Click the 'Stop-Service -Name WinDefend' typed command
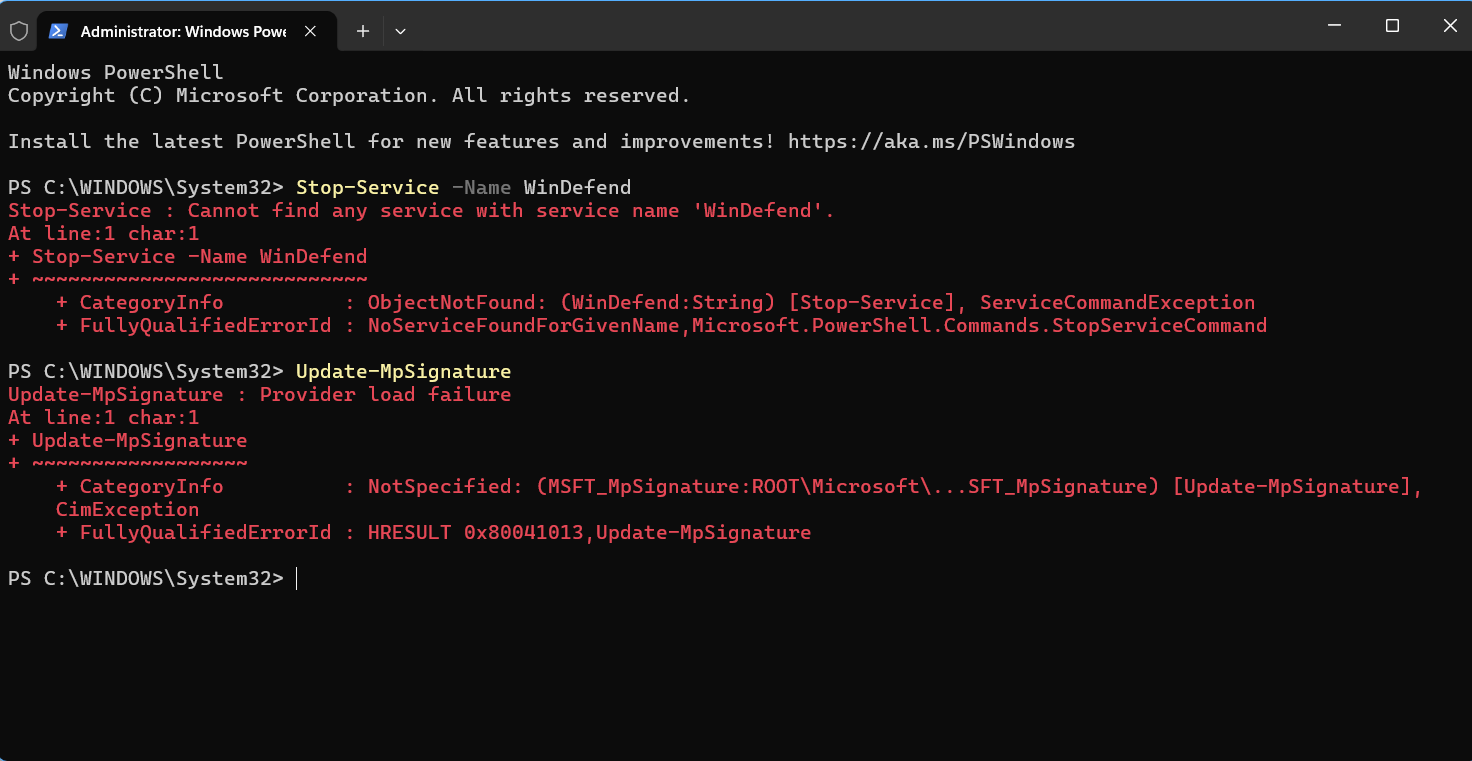Viewport: 1472px width, 761px height. pyautogui.click(x=463, y=187)
